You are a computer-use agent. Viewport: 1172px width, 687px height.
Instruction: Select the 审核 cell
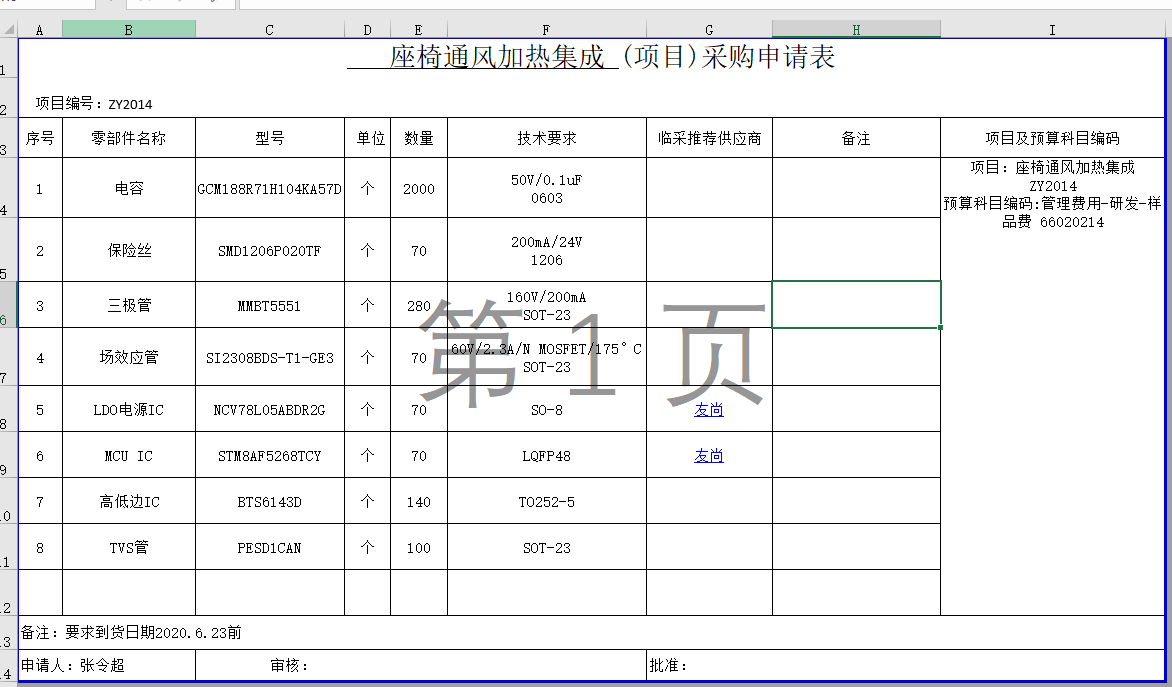click(421, 665)
